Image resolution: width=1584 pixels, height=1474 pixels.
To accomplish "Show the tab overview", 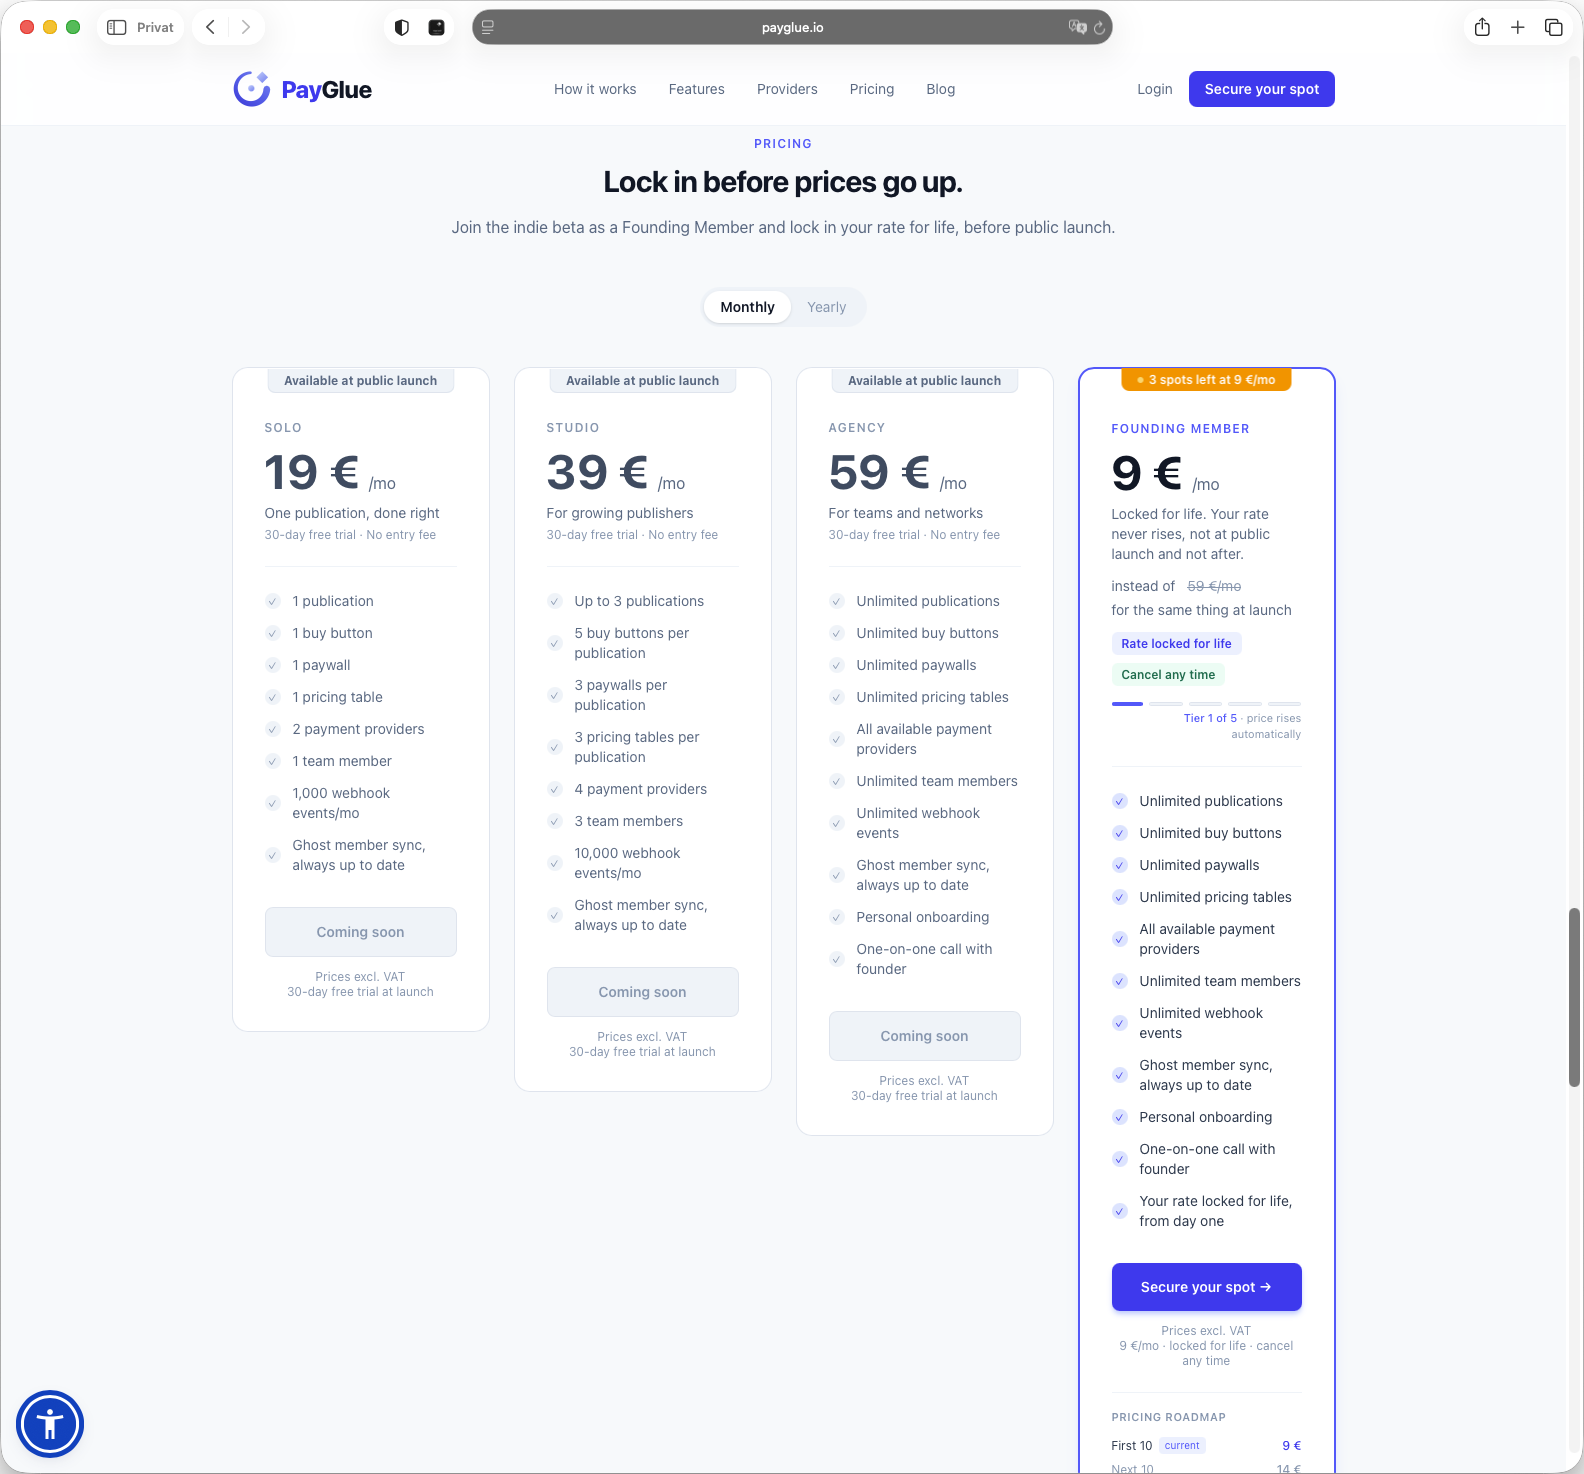I will pyautogui.click(x=1554, y=27).
